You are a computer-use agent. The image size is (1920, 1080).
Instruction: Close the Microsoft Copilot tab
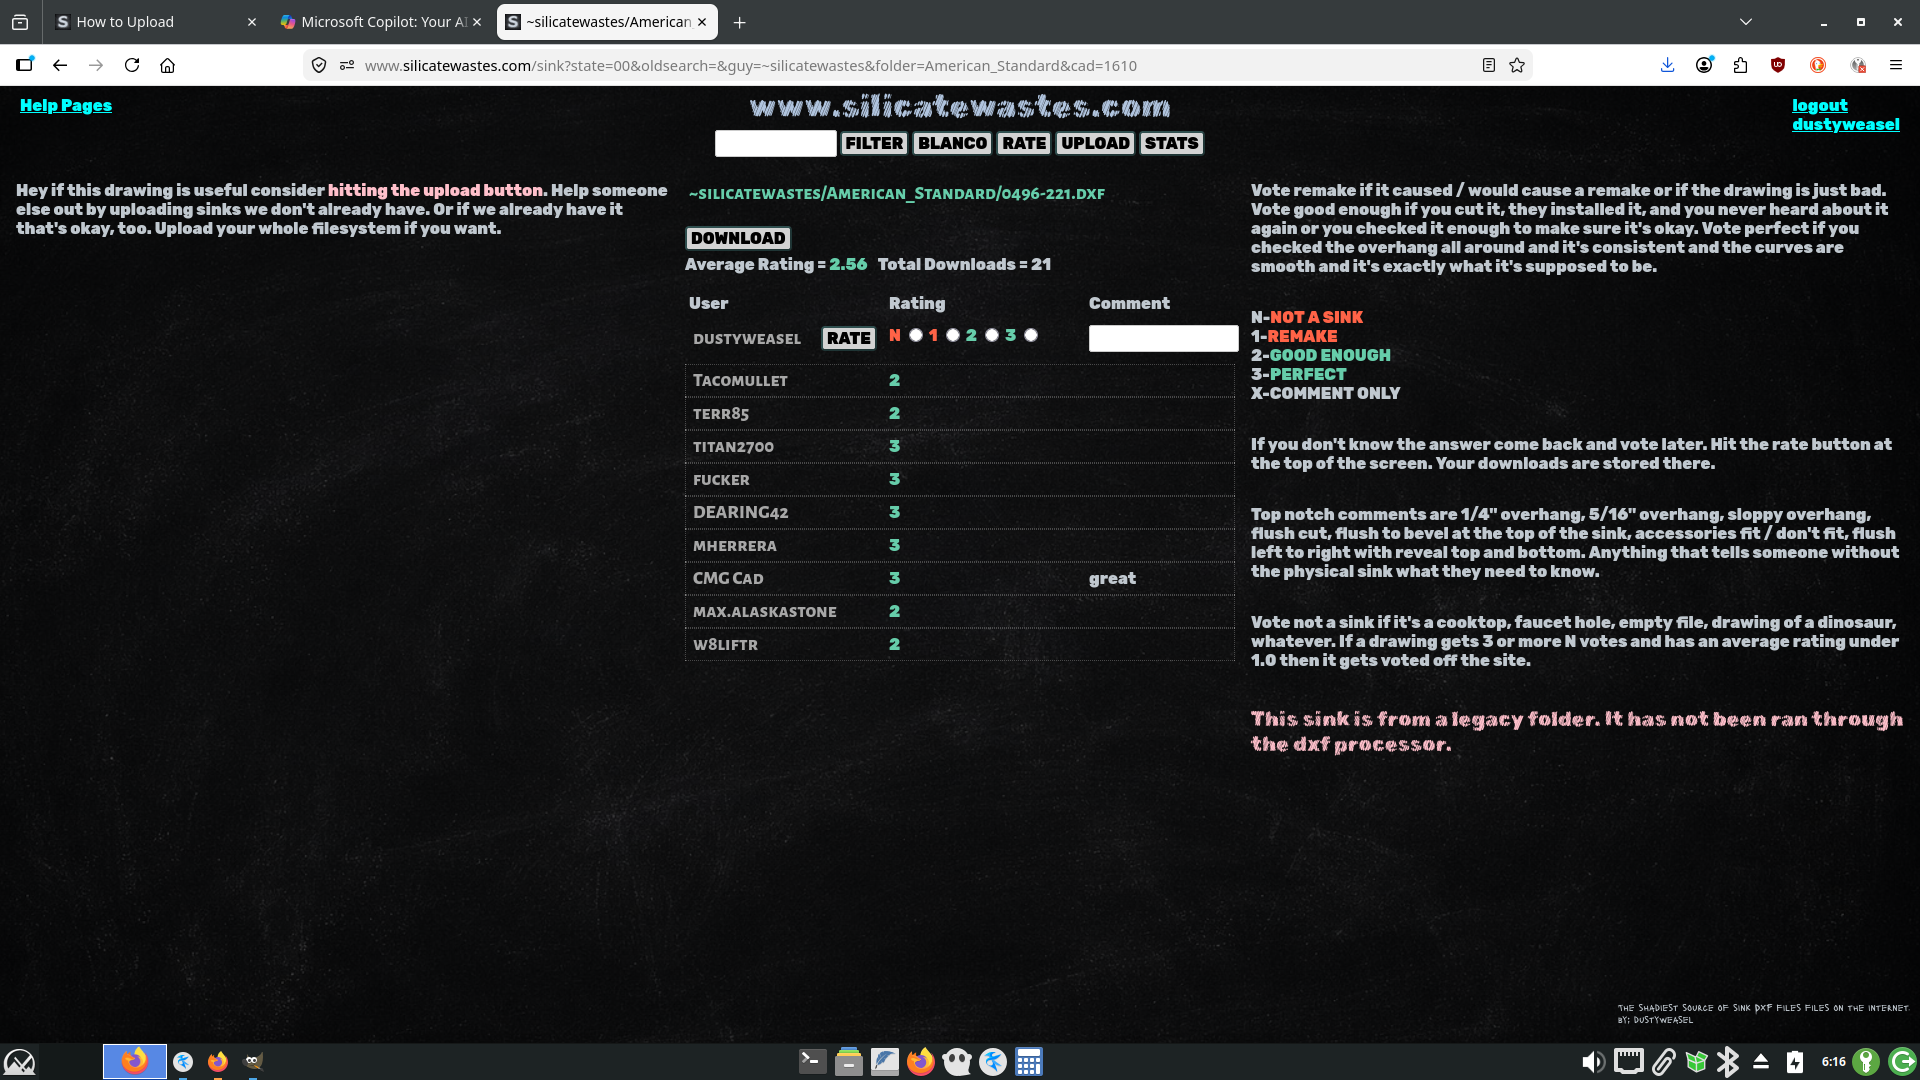point(477,22)
